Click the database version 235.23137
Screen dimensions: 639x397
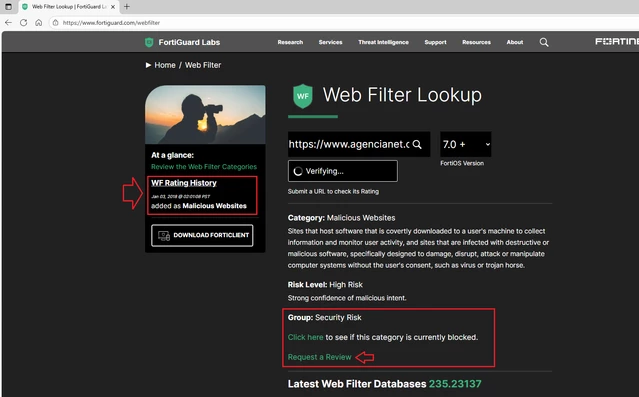click(x=455, y=384)
